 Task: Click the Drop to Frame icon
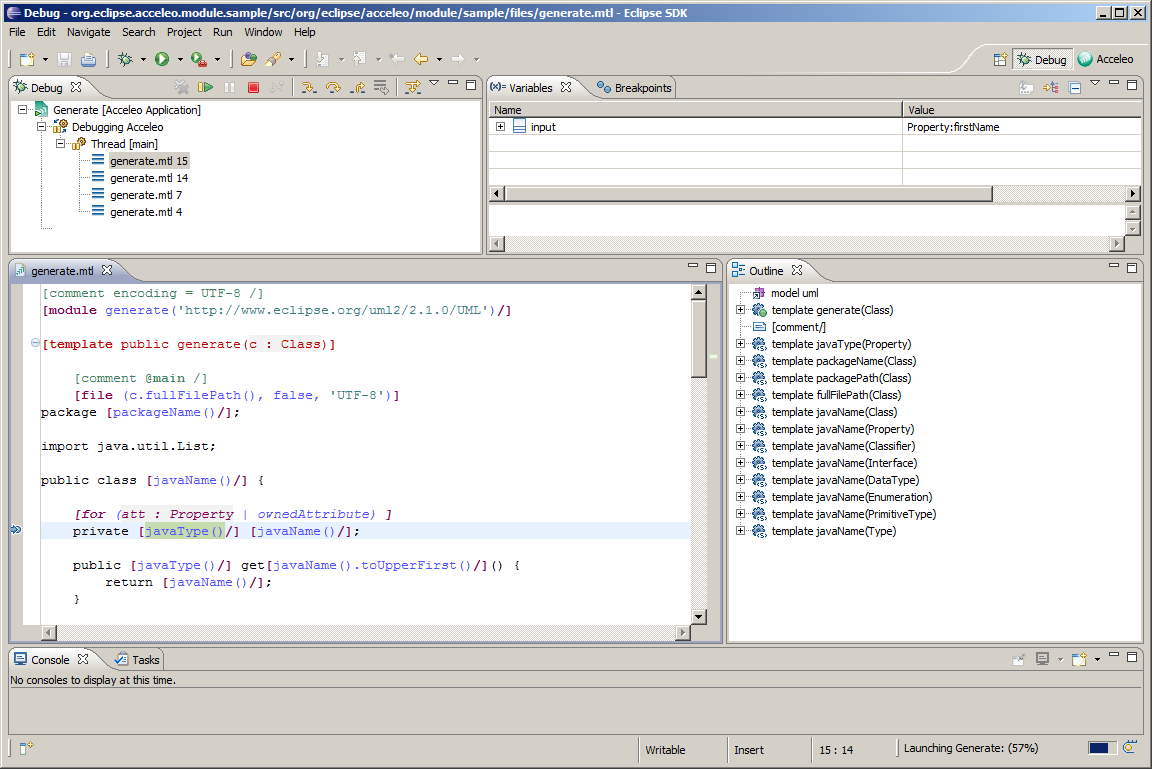pyautogui.click(x=381, y=87)
